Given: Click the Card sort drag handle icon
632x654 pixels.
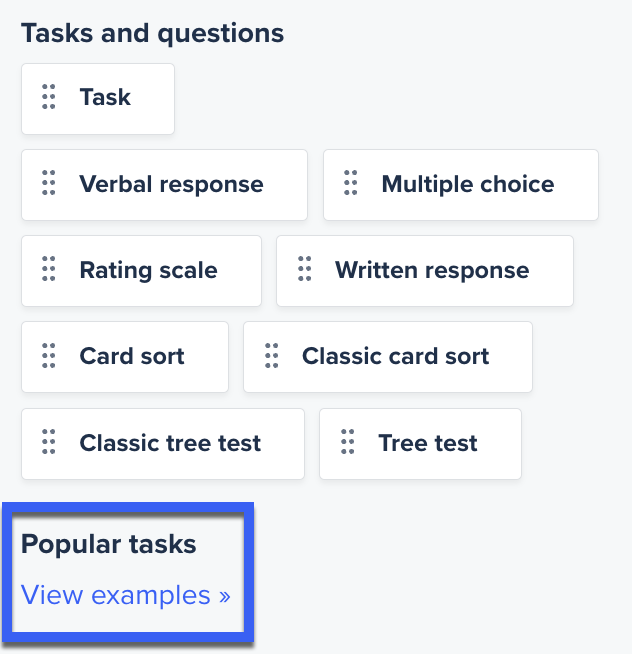Looking at the screenshot, I should pos(49,356).
